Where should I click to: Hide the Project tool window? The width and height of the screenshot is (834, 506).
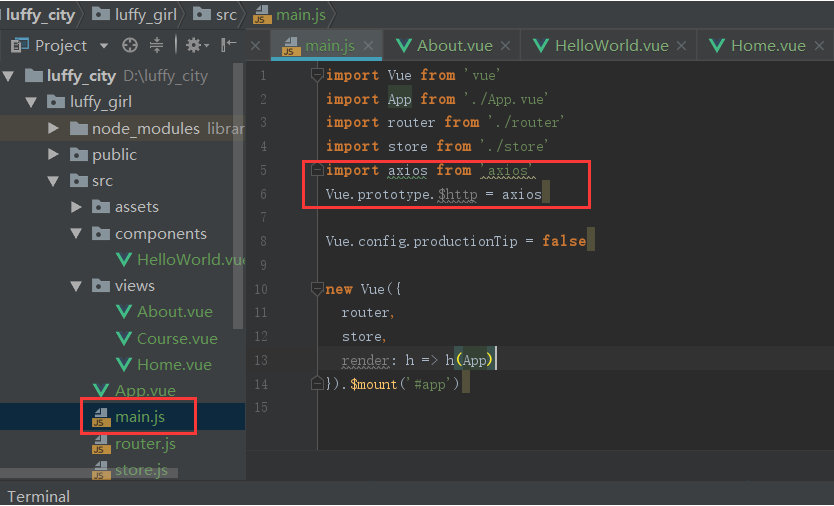coord(229,45)
